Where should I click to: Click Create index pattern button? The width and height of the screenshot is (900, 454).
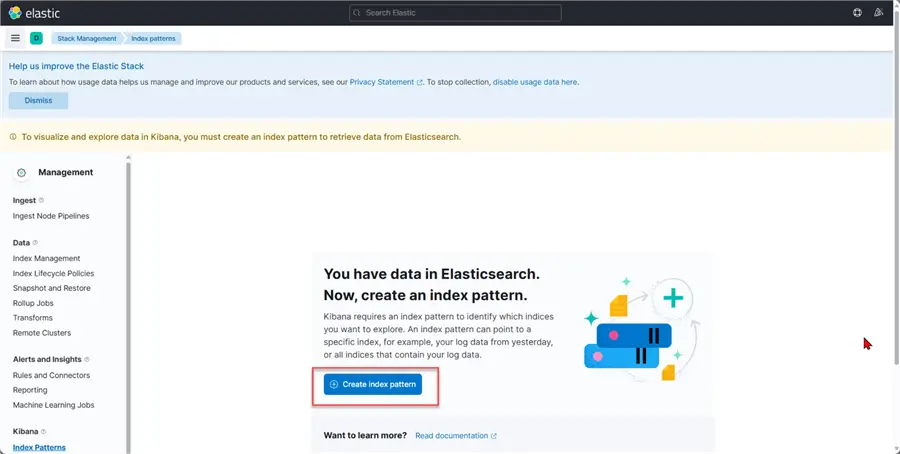click(373, 385)
